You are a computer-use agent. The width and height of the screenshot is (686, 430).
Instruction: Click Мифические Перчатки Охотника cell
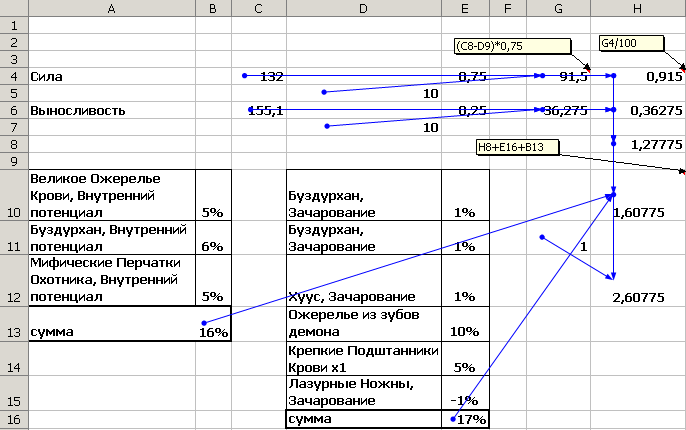pyautogui.click(x=112, y=280)
